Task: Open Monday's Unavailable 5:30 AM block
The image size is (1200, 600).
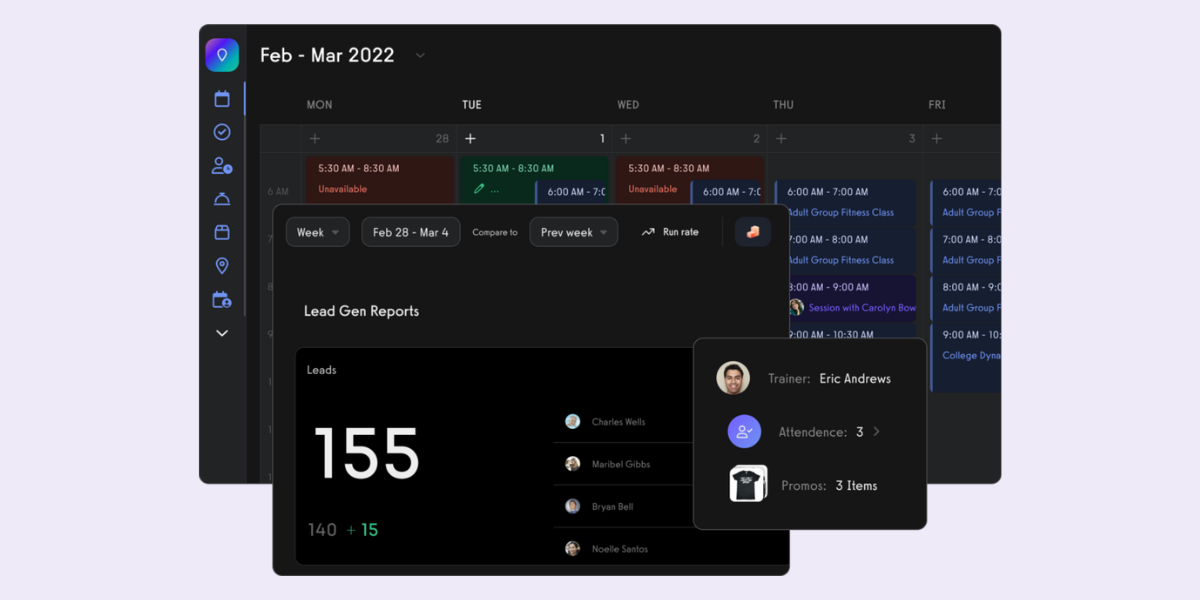Action: pyautogui.click(x=380, y=180)
